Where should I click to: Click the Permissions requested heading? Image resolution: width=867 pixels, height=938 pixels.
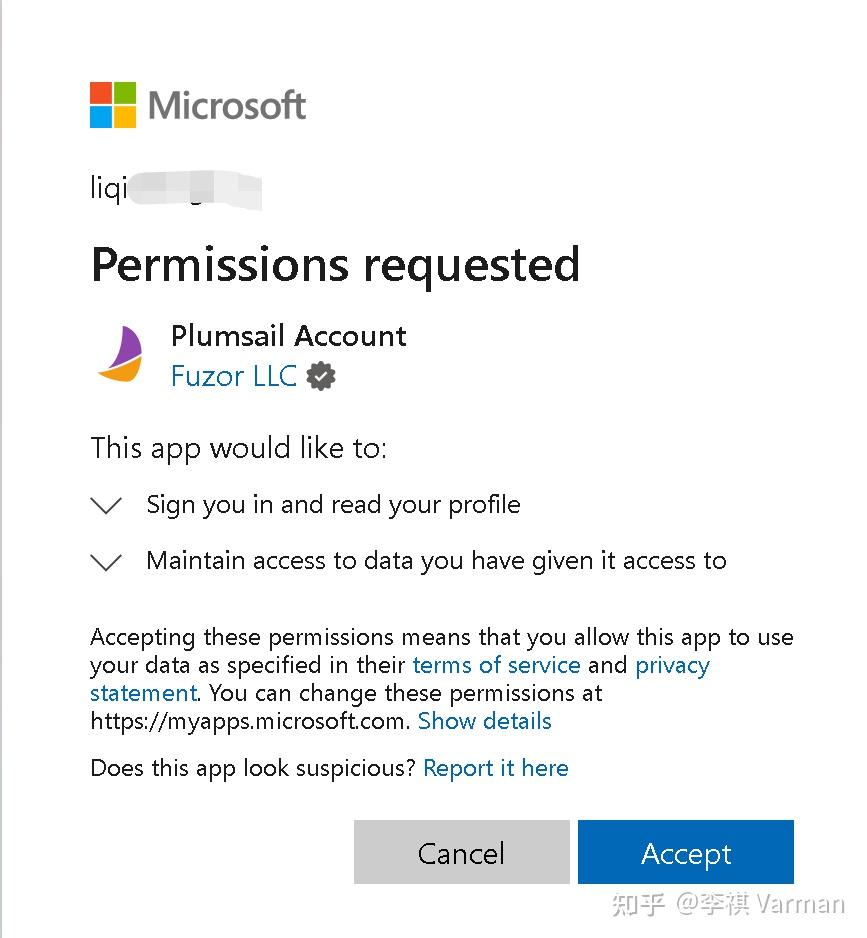(x=335, y=265)
